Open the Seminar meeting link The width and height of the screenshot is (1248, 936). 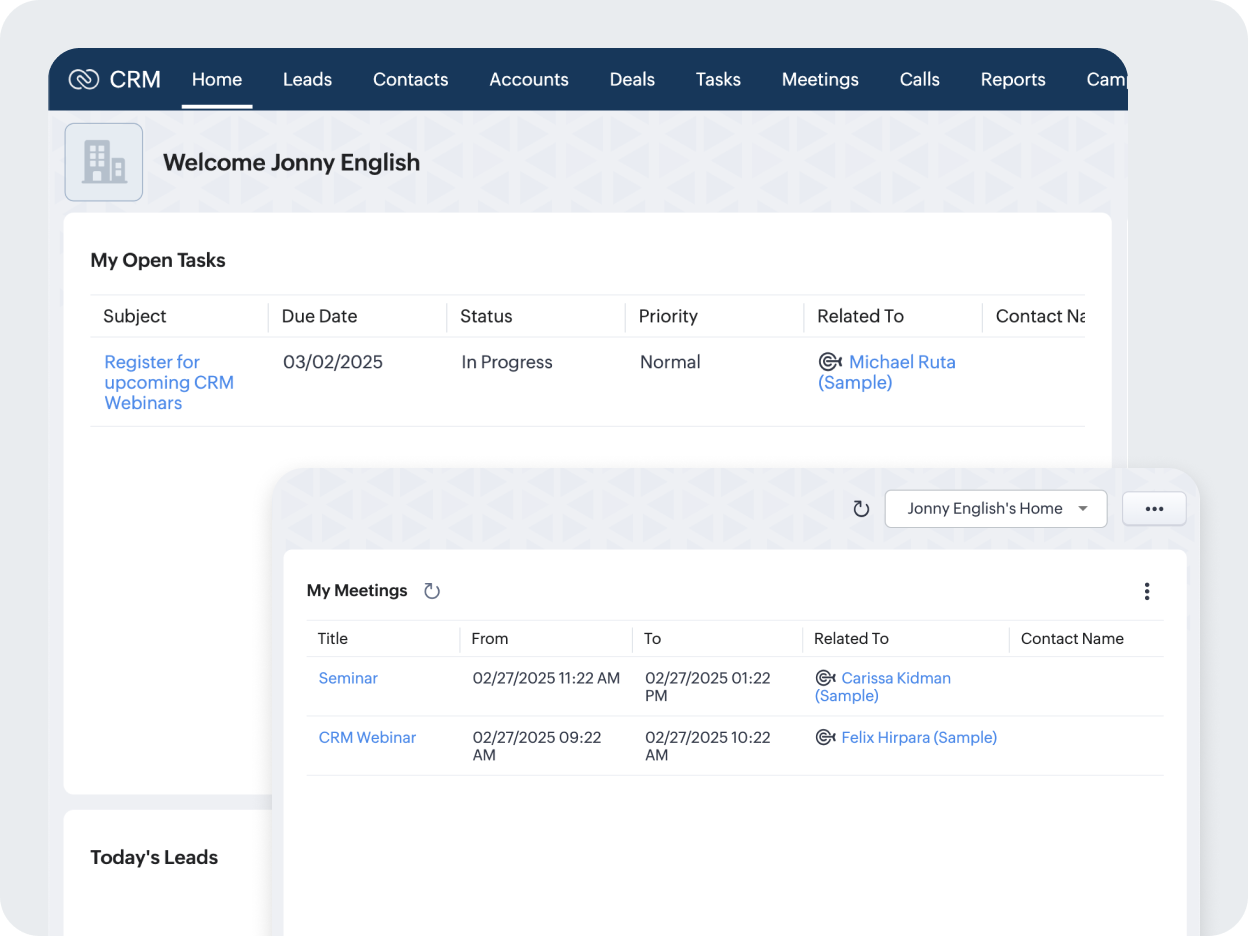(x=348, y=678)
